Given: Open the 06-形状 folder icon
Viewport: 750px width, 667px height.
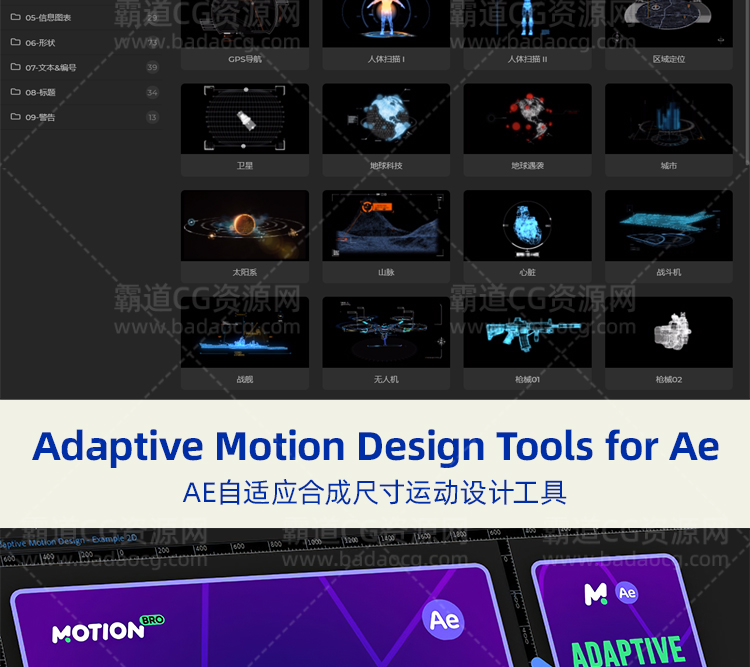Looking at the screenshot, I should pyautogui.click(x=15, y=42).
